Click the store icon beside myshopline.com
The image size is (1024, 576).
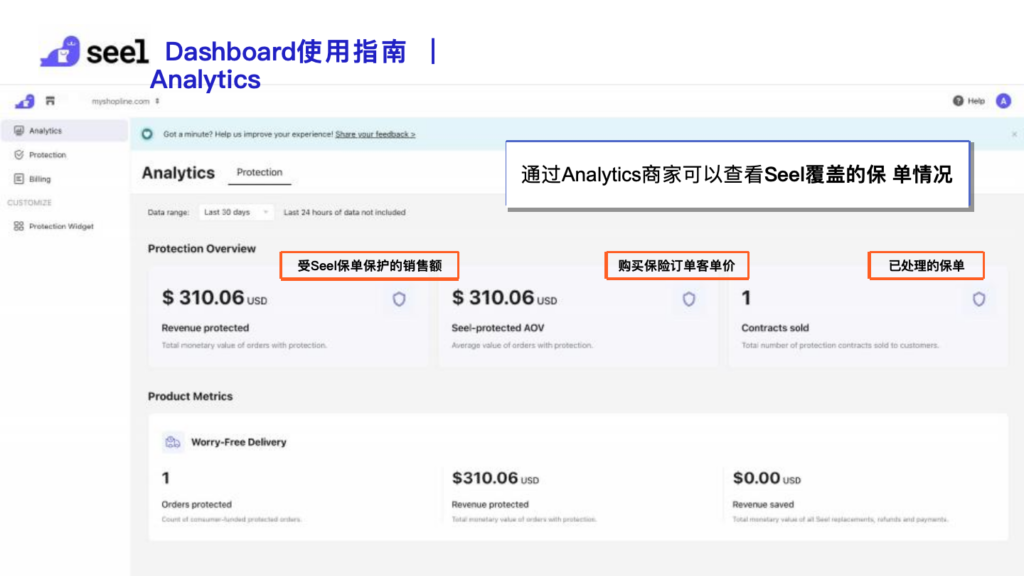coord(50,101)
